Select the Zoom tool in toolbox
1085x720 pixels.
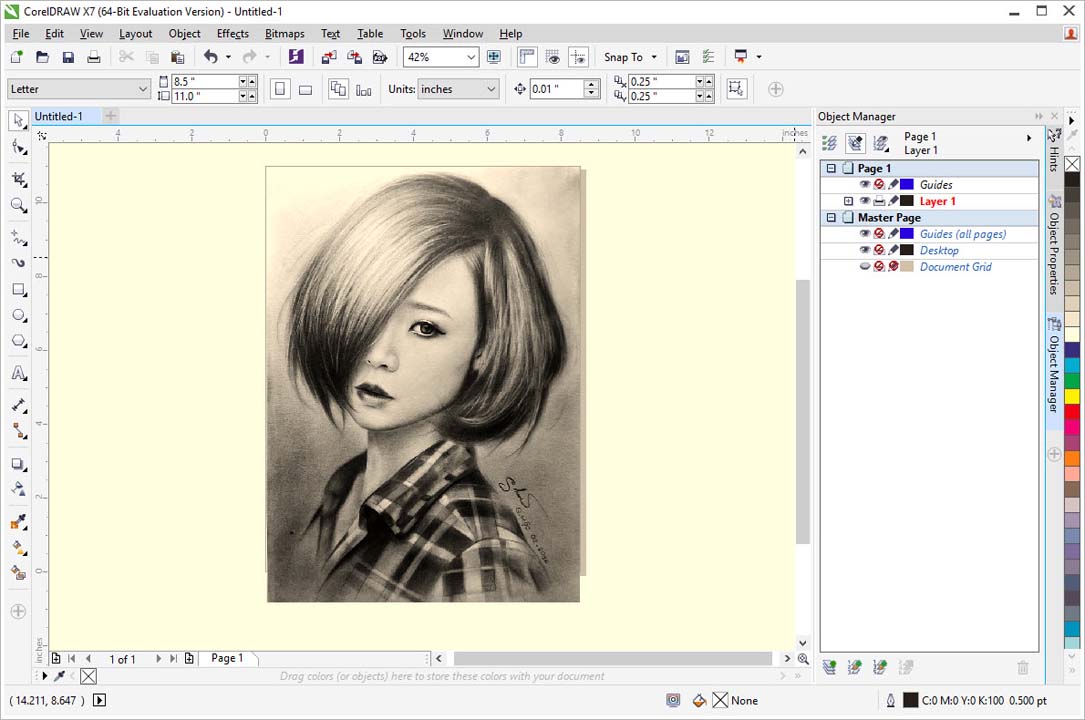point(18,206)
